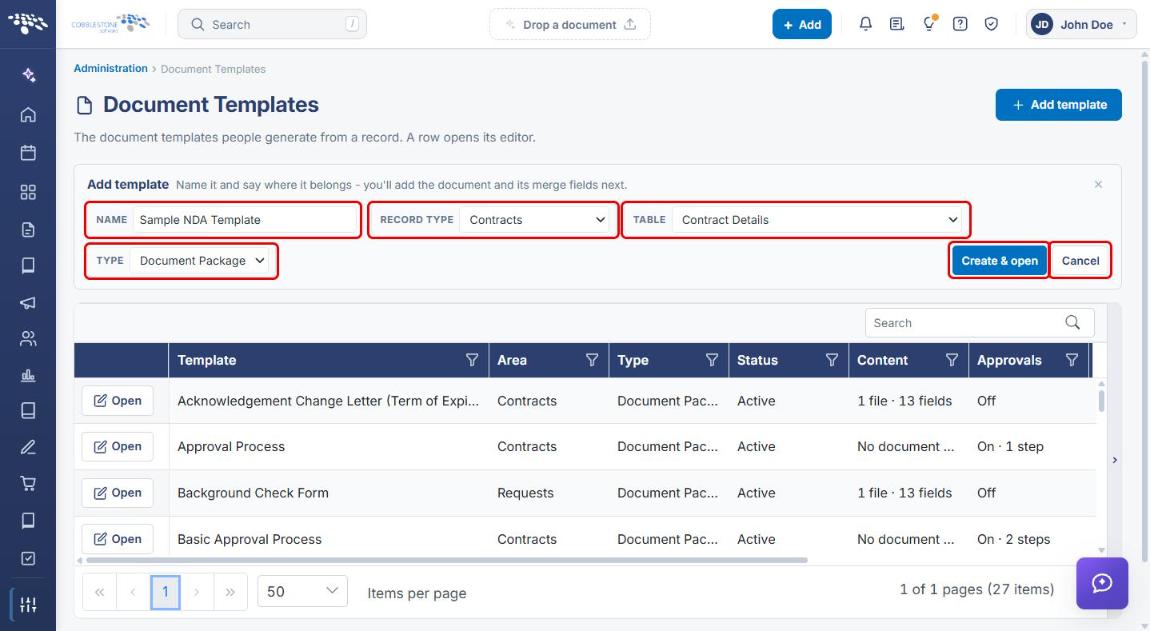This screenshot has height=631, width=1150.
Task: Click the Add template button
Action: pos(1058,105)
